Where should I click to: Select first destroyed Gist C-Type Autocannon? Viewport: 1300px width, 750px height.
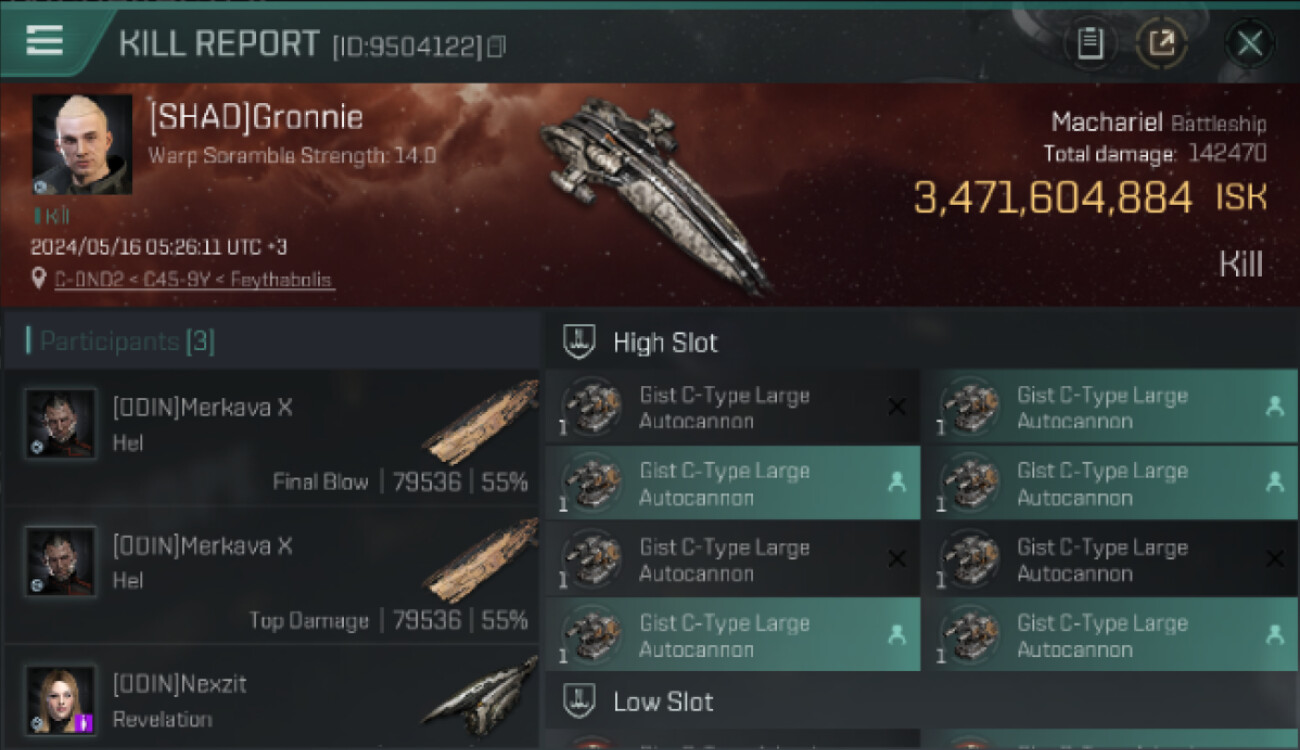click(732, 408)
